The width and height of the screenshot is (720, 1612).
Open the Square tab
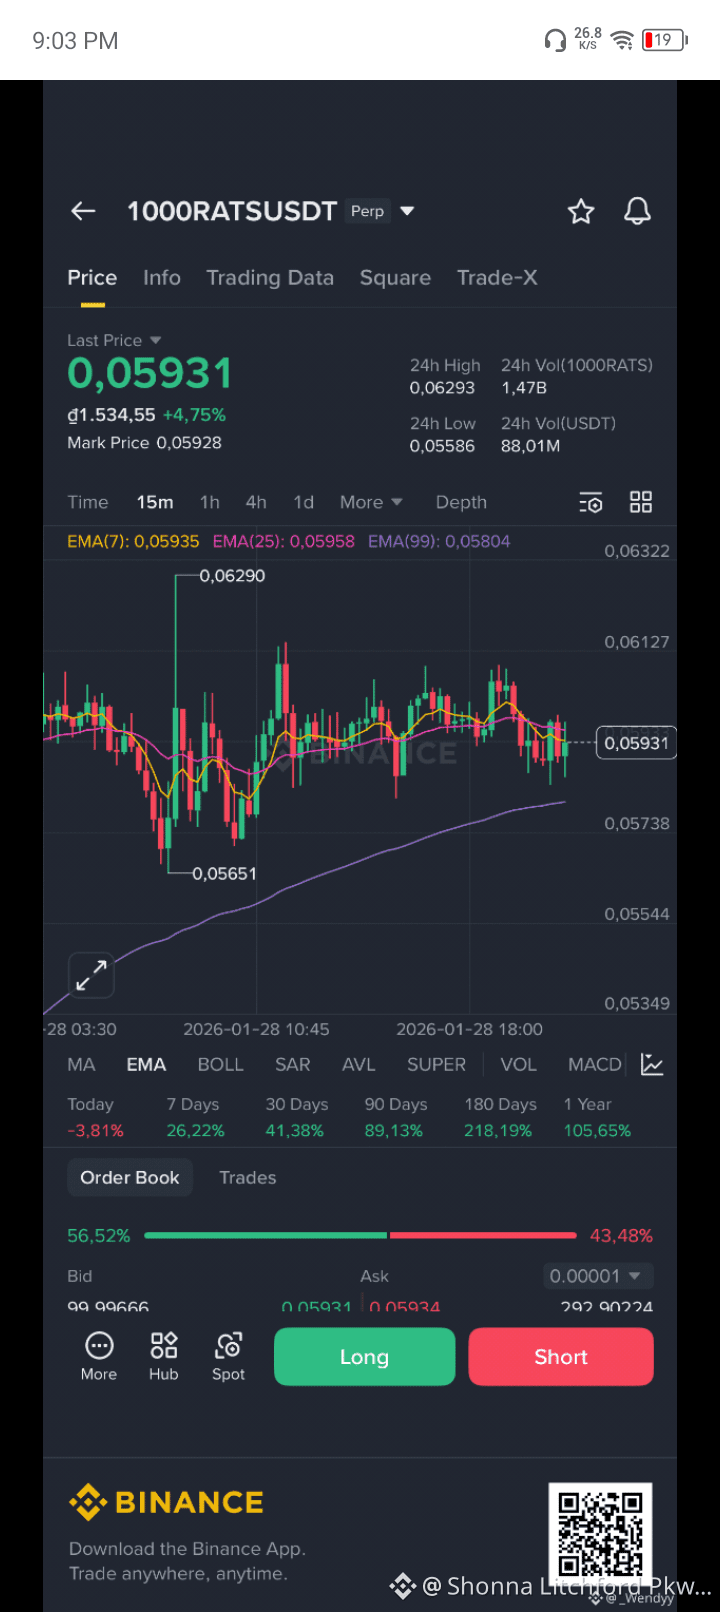(x=395, y=278)
